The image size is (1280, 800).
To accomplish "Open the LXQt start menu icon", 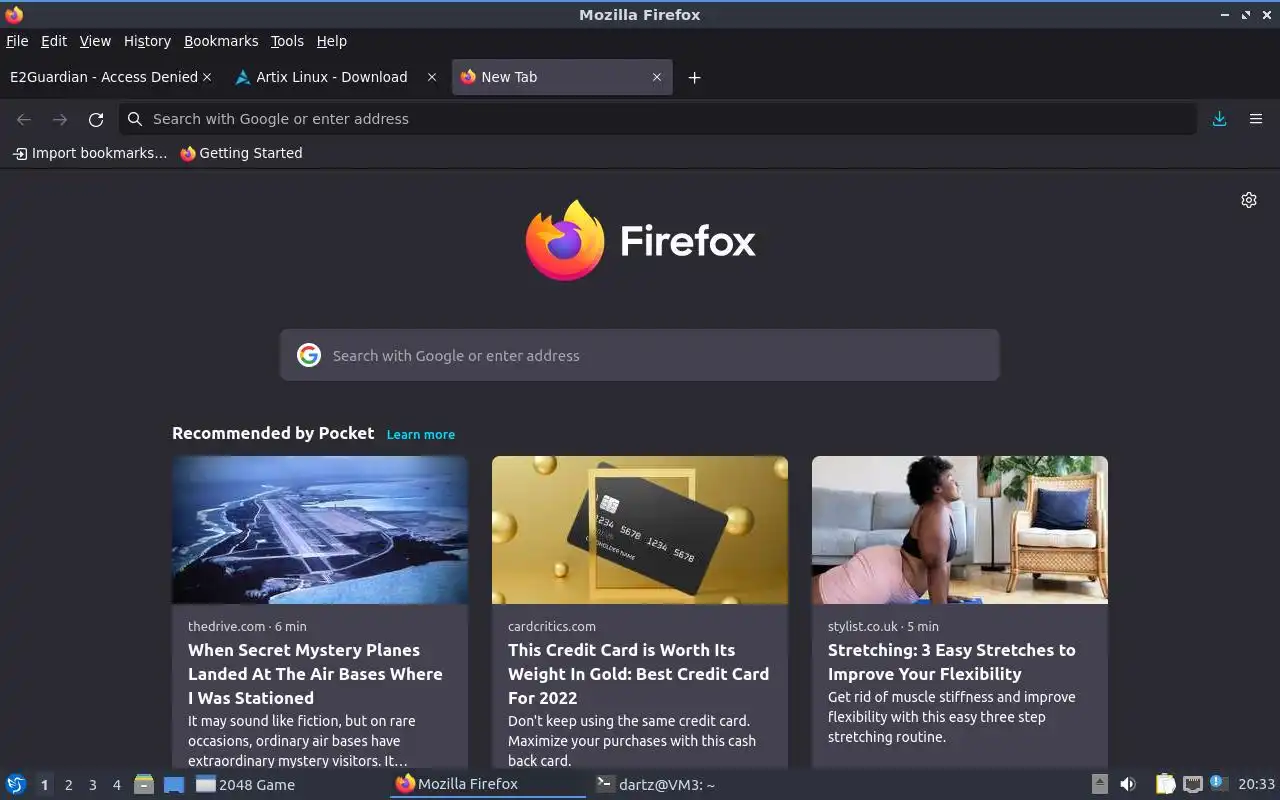I will pos(16,784).
